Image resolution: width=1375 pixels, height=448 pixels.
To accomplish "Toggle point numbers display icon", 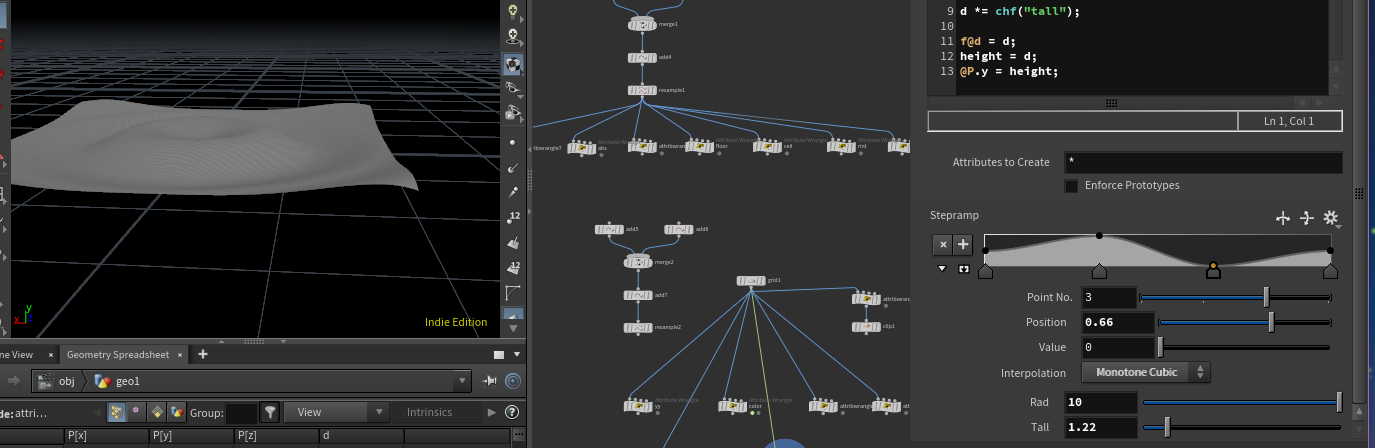I will click(514, 216).
